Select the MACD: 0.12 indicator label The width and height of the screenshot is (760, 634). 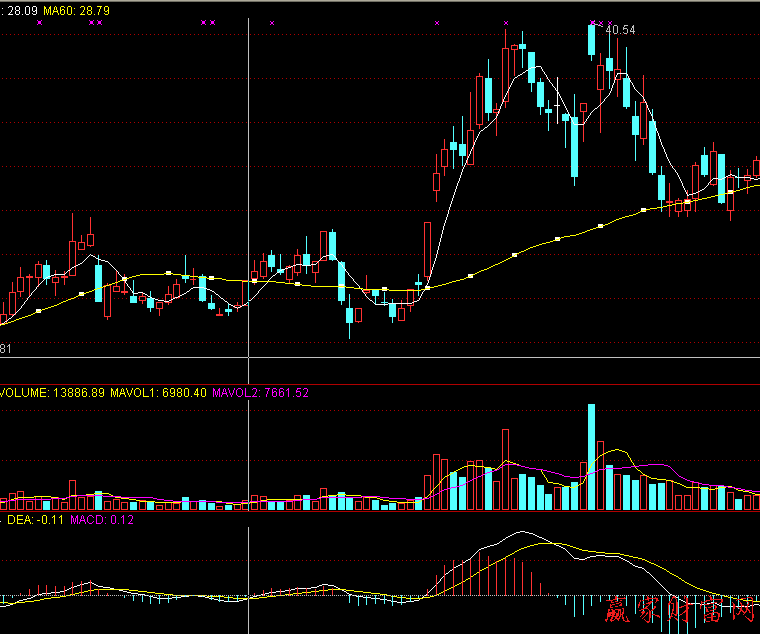coord(101,519)
